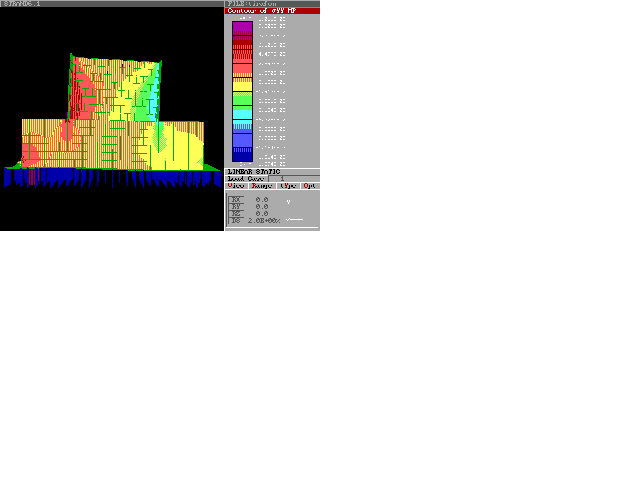Click the purple swatch in contour legend
Viewport: 640px width, 480px height.
point(242,27)
